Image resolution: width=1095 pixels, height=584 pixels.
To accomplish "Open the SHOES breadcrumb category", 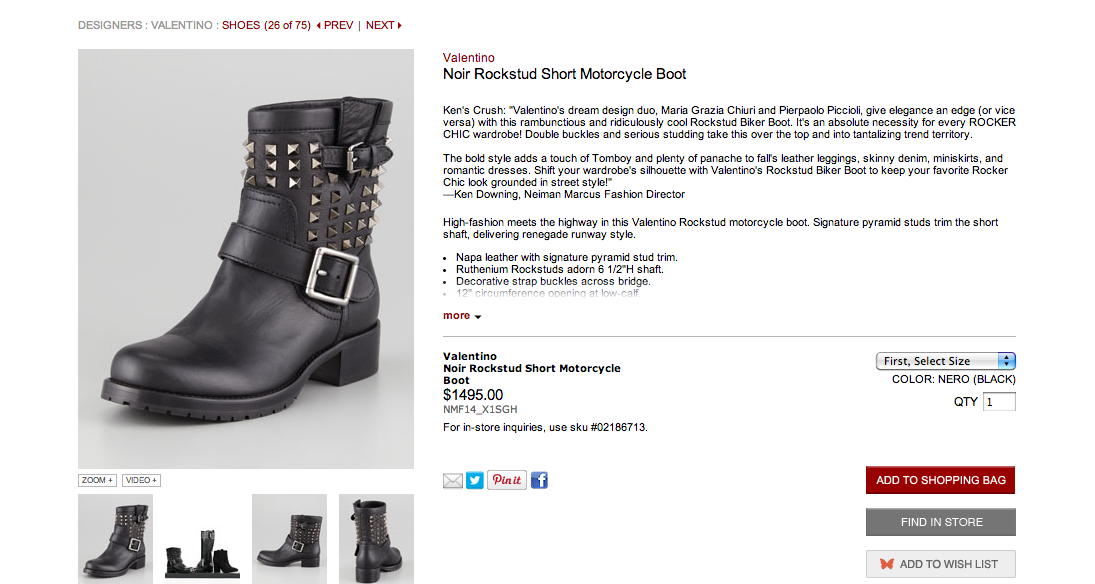I will point(241,25).
